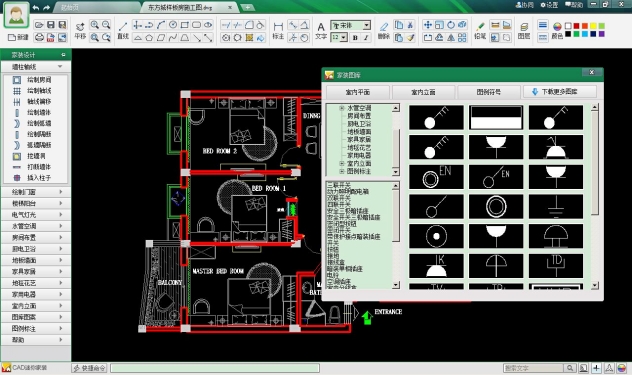Switch to the 室内立面 library tab

423,92
